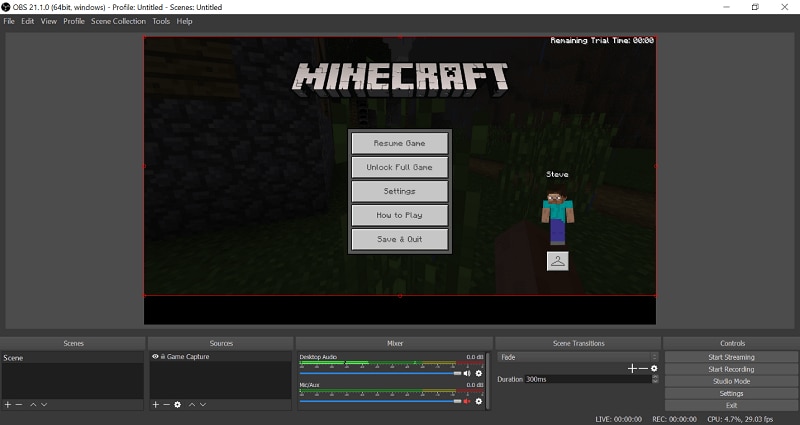The width and height of the screenshot is (800, 425).
Task: Click Start Recording button
Action: pos(731,369)
